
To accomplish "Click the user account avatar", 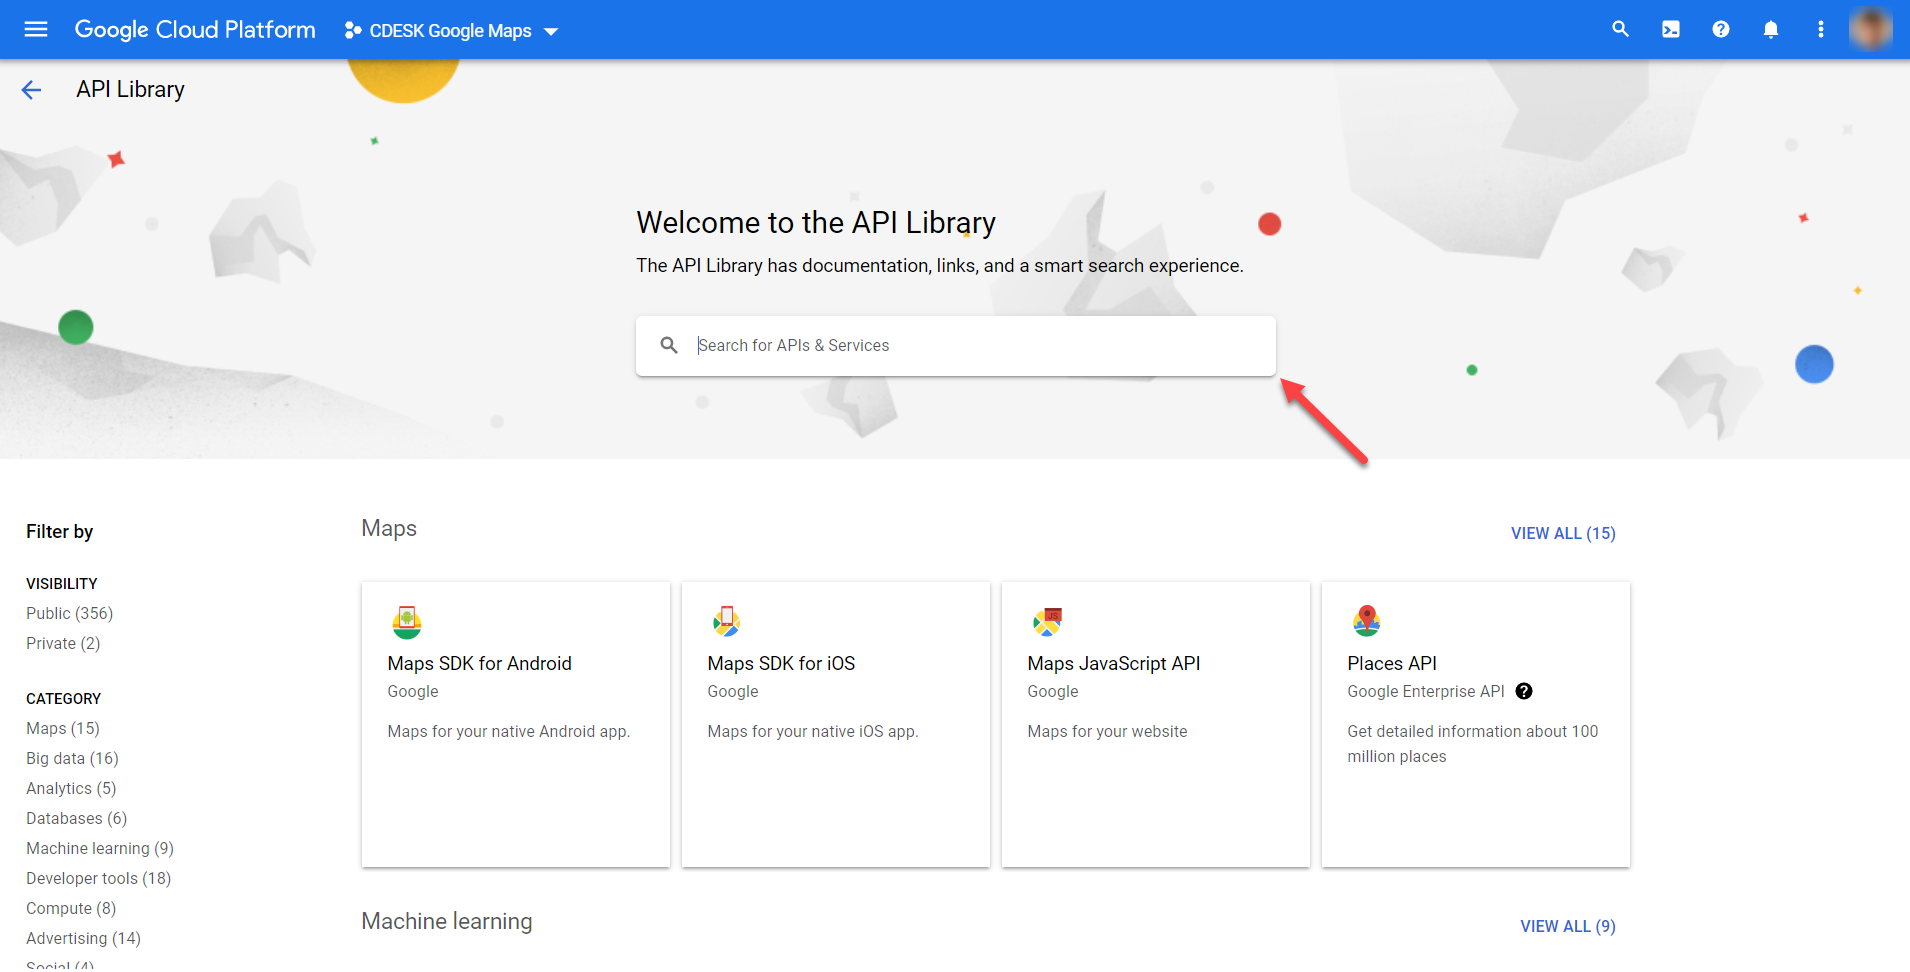I will pos(1871,29).
